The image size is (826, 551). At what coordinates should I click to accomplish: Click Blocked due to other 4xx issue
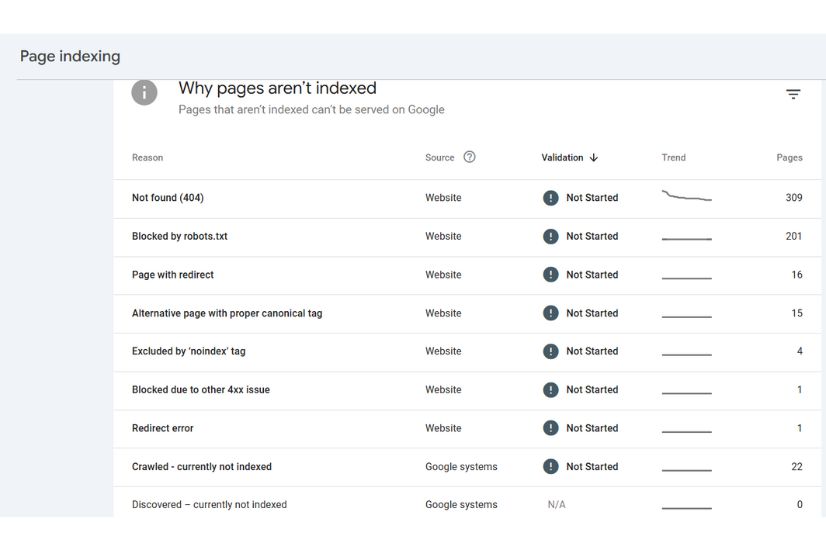(201, 390)
